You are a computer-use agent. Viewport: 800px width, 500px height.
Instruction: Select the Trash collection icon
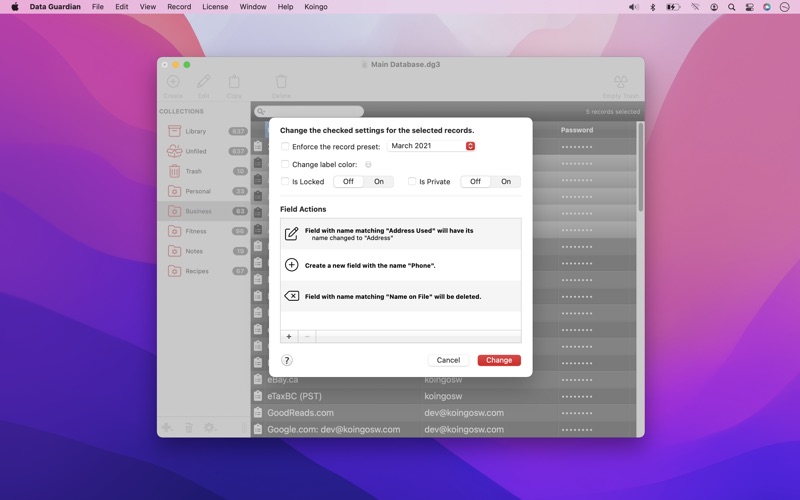[x=174, y=171]
